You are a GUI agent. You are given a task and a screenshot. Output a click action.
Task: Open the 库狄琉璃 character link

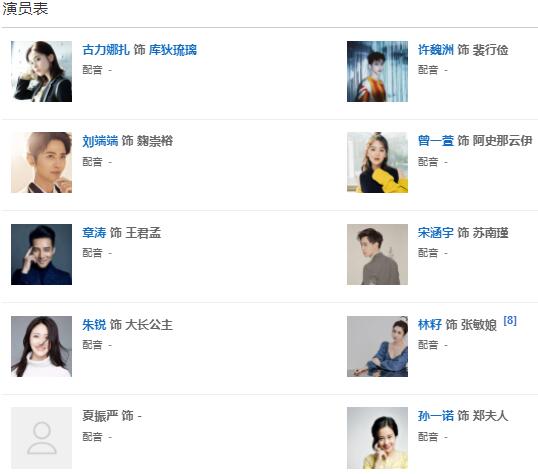pyautogui.click(x=173, y=50)
